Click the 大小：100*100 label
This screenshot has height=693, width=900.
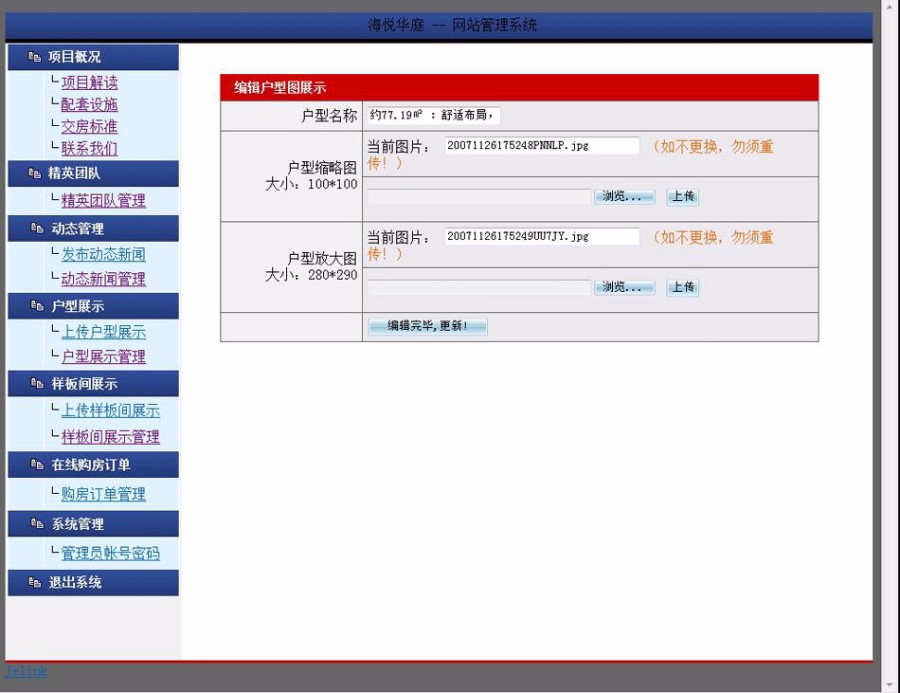pos(311,184)
